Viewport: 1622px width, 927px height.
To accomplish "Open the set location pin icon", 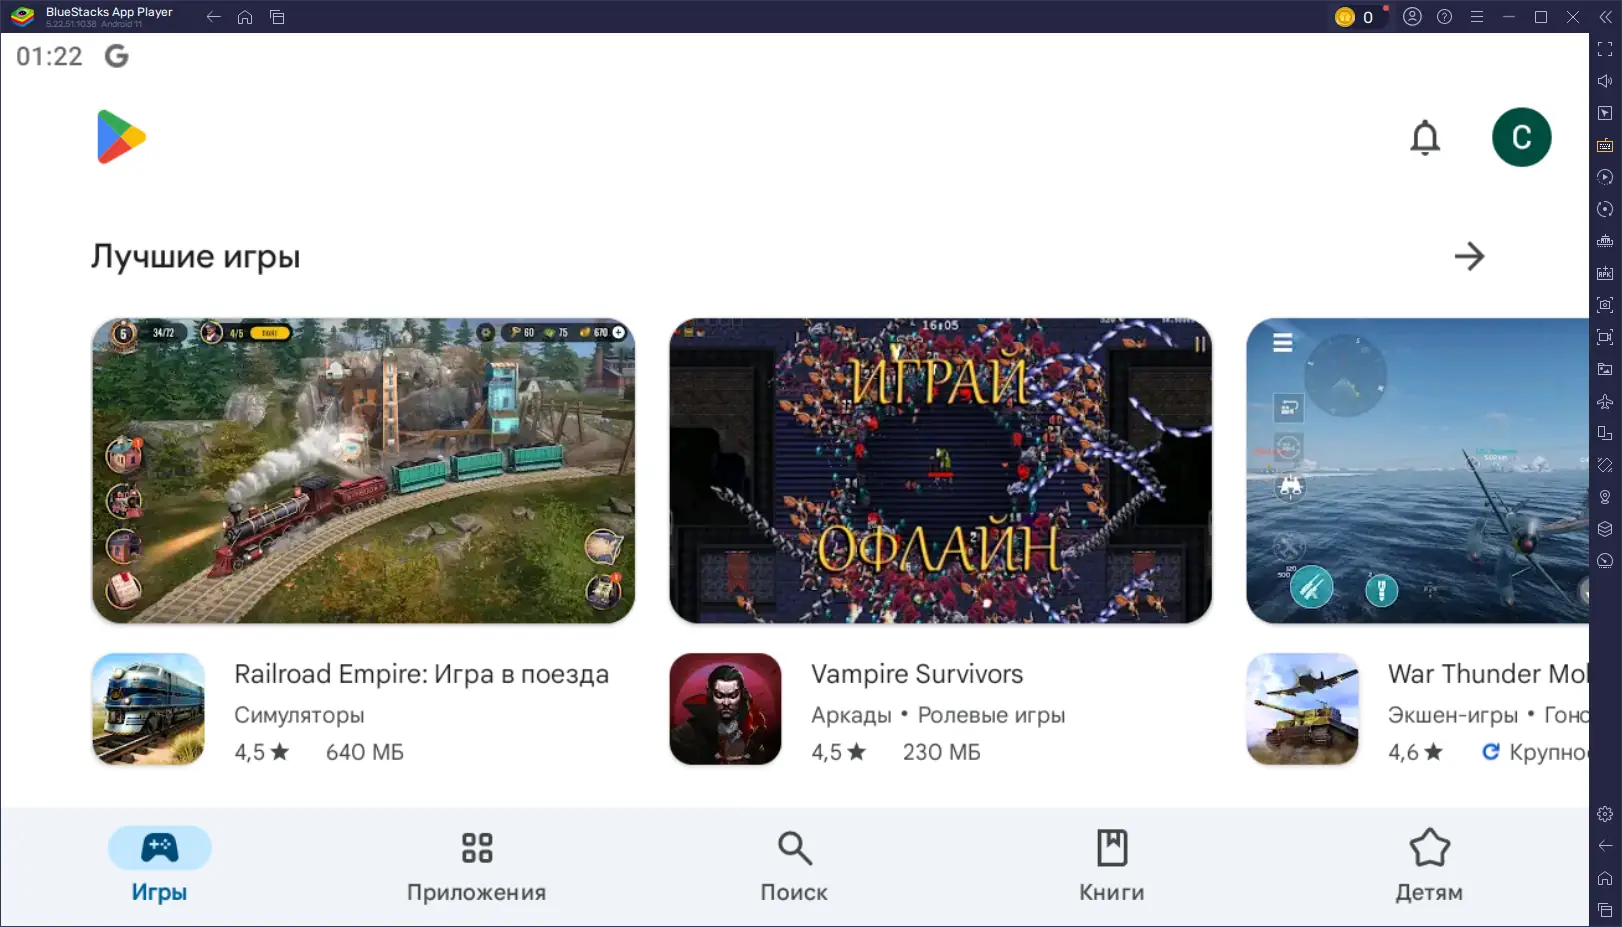I will [x=1605, y=497].
